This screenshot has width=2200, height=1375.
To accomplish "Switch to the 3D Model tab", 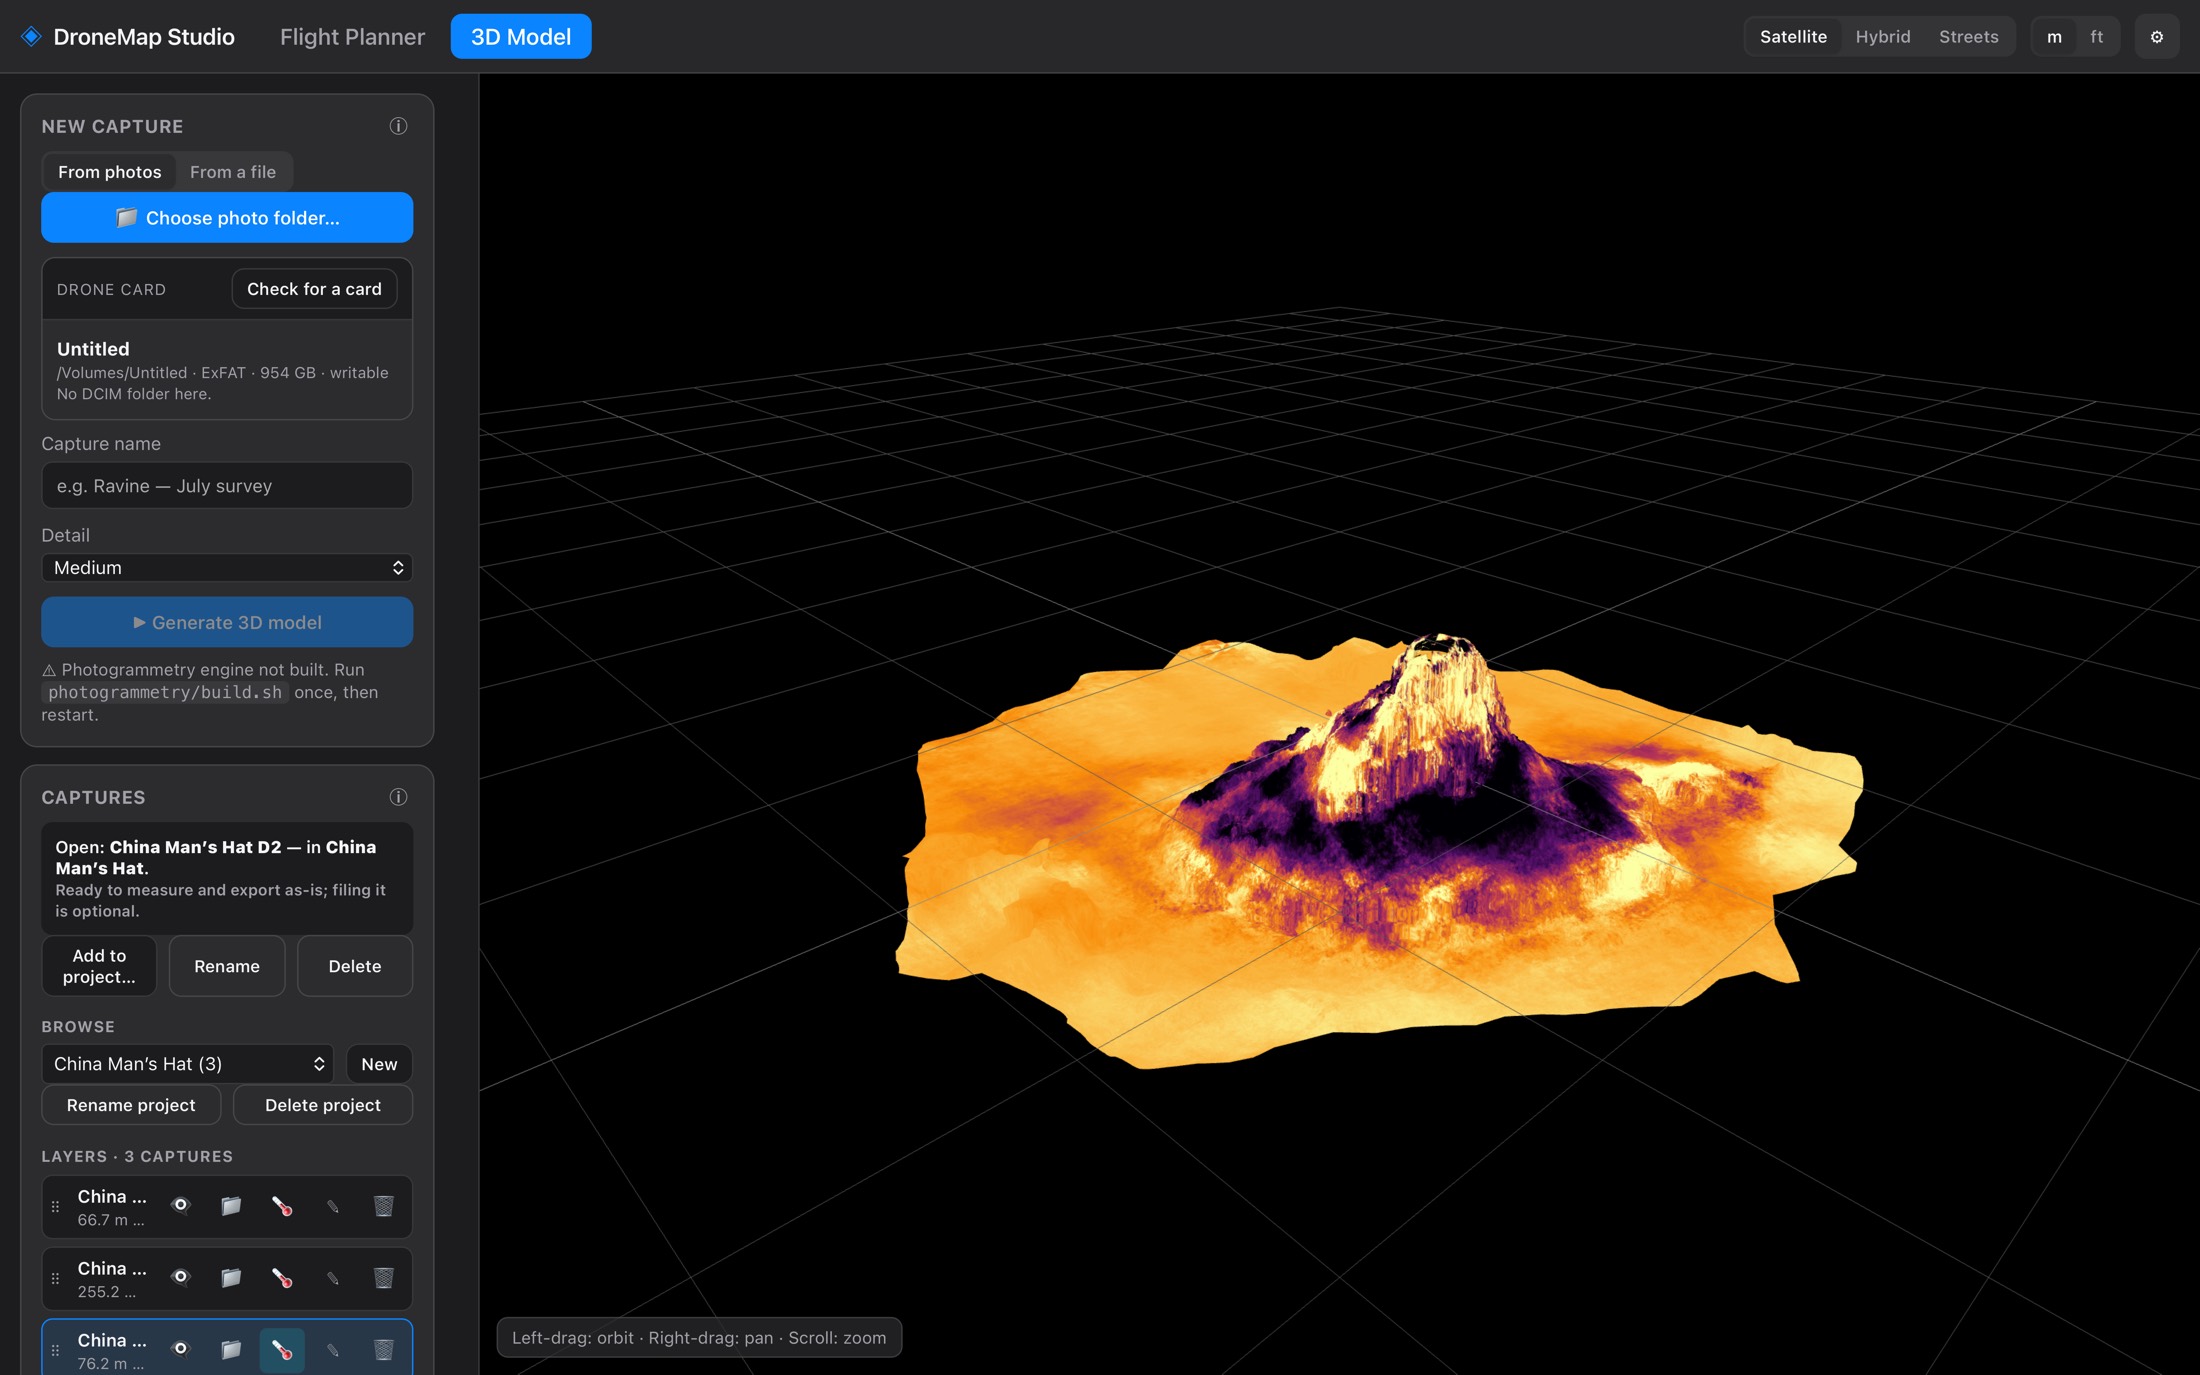I will point(521,37).
